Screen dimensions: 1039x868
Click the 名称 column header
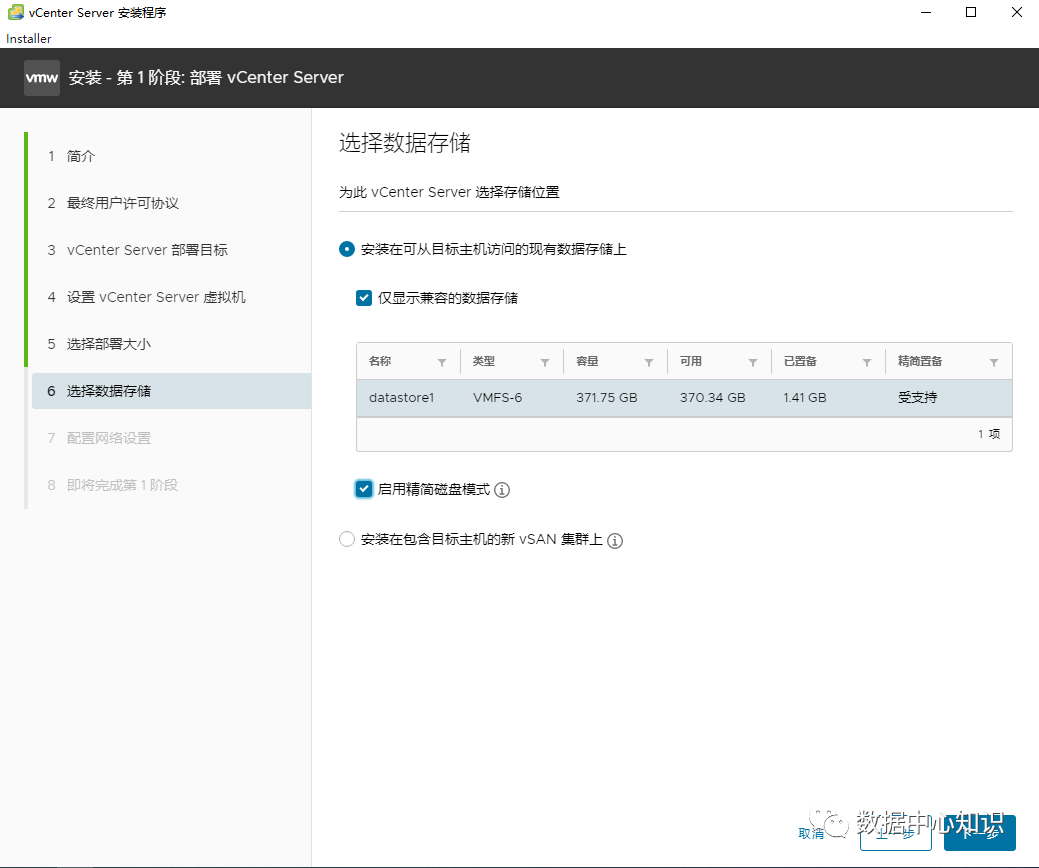(x=380, y=361)
